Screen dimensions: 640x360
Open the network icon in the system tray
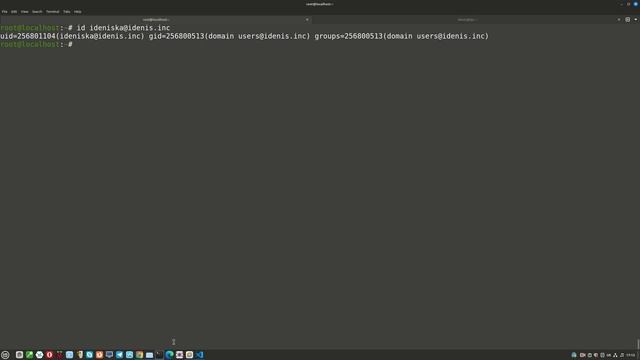tap(615, 355)
